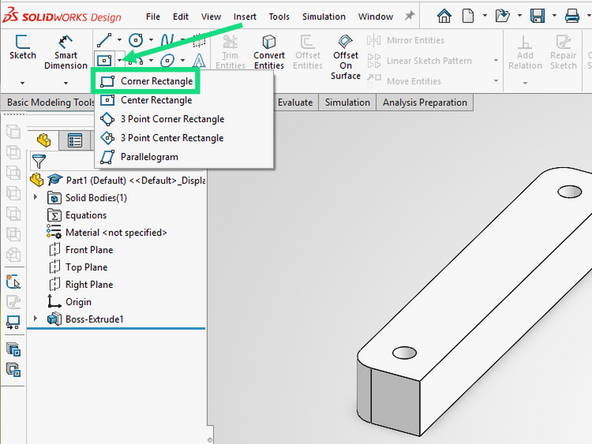This screenshot has height=444, width=592.
Task: Click the Save icon
Action: pos(537,16)
